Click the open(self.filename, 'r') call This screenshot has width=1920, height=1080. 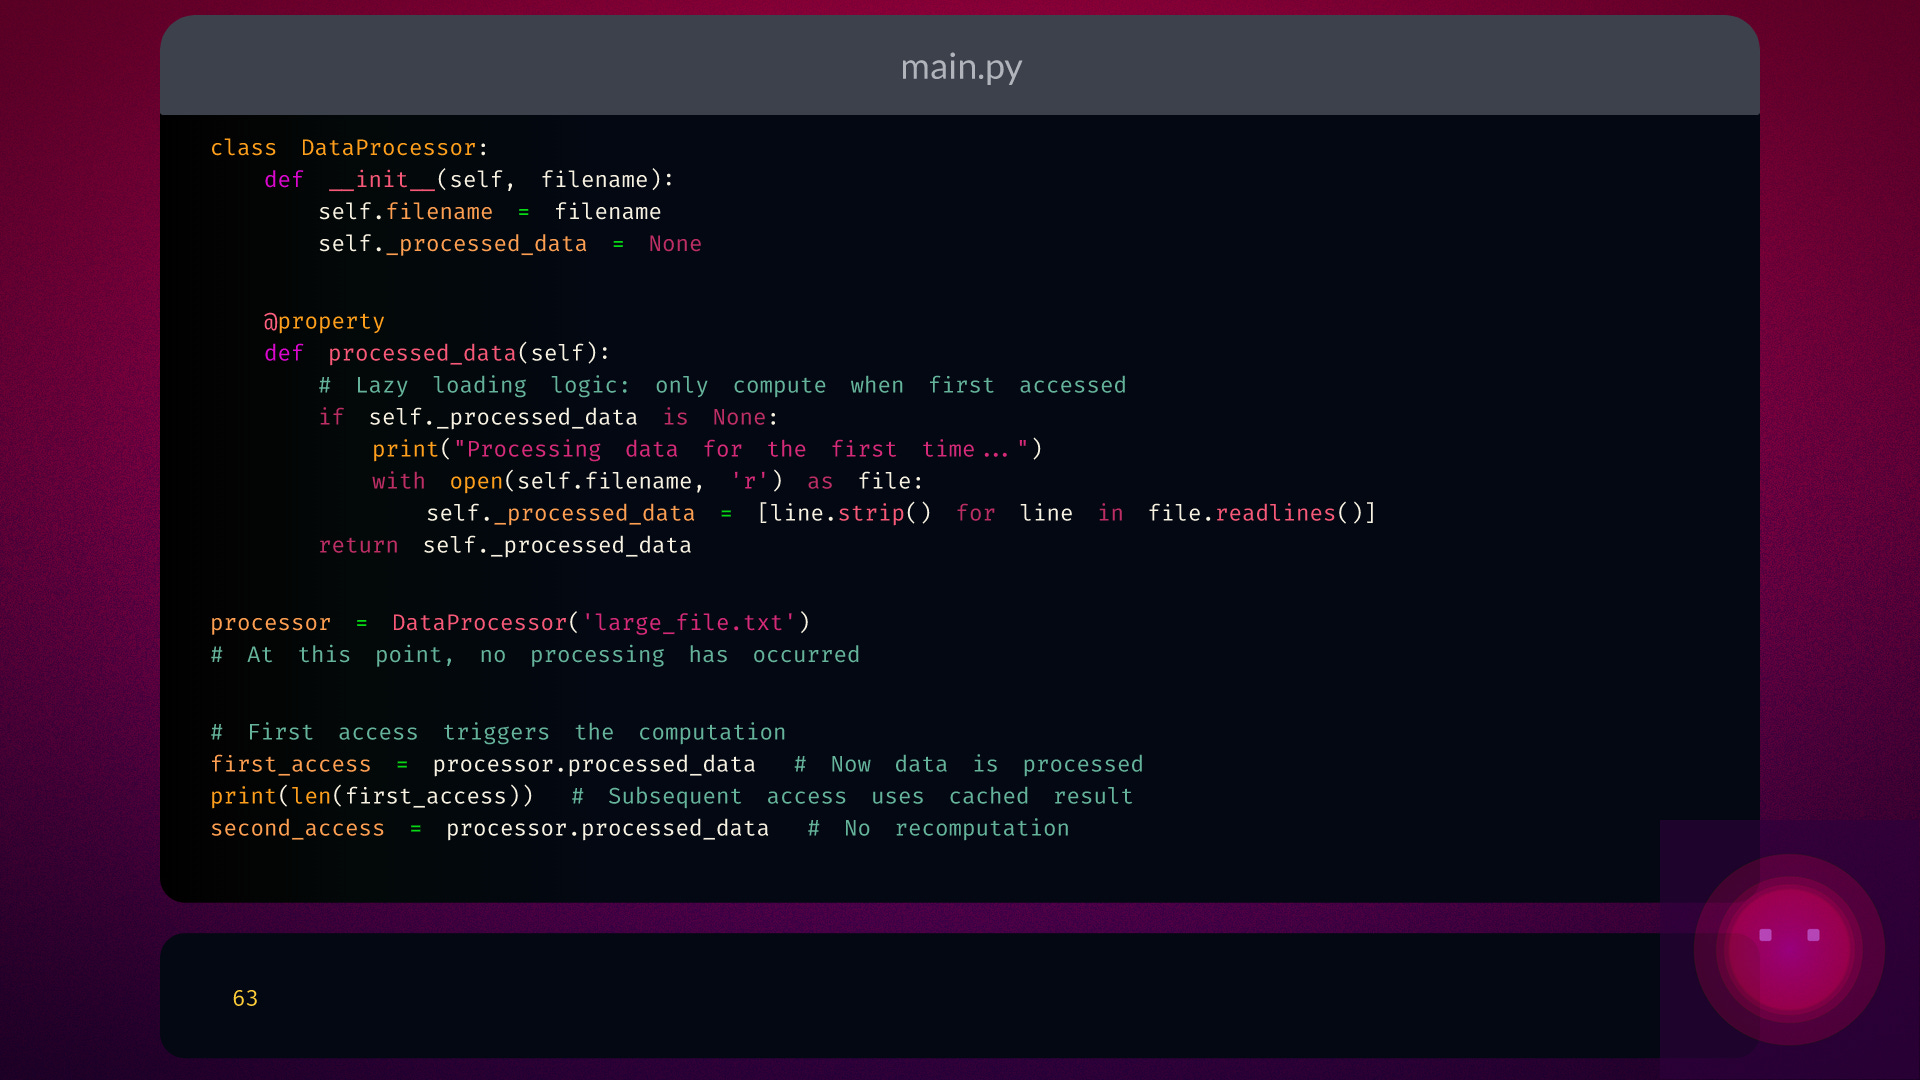coord(615,481)
